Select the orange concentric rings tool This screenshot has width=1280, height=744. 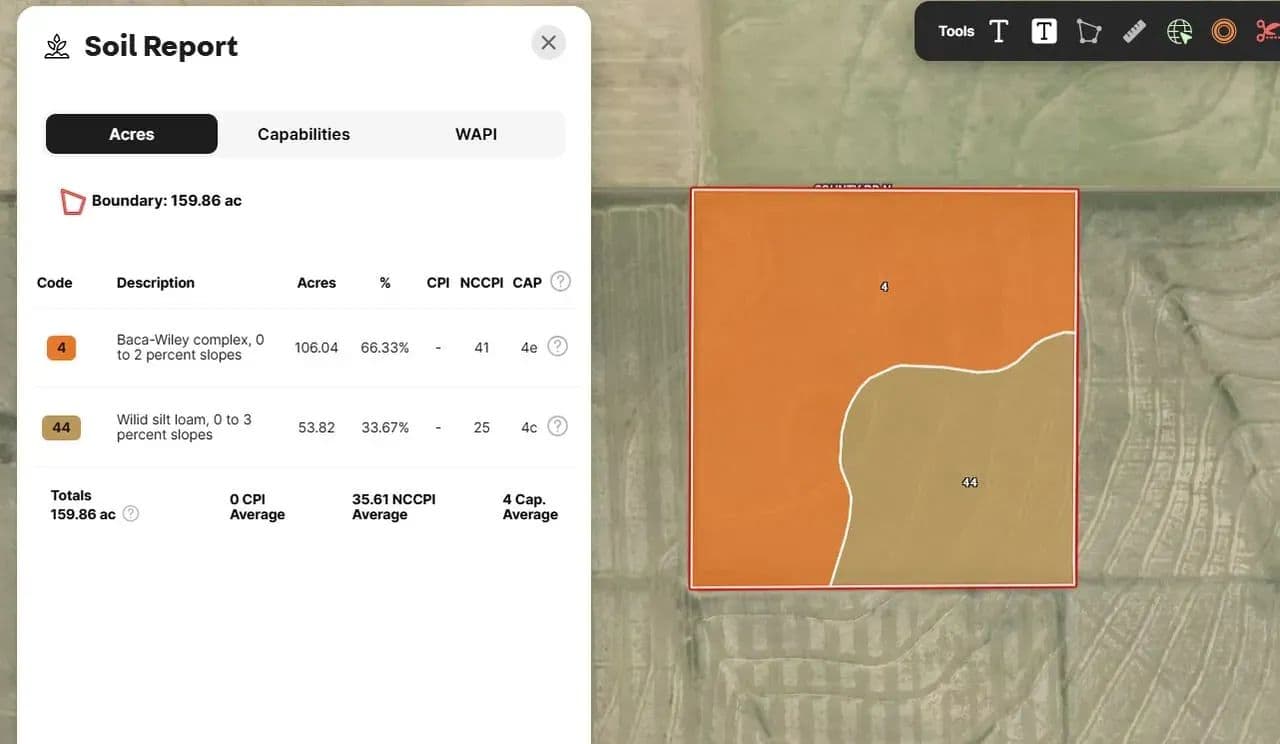(x=1223, y=31)
